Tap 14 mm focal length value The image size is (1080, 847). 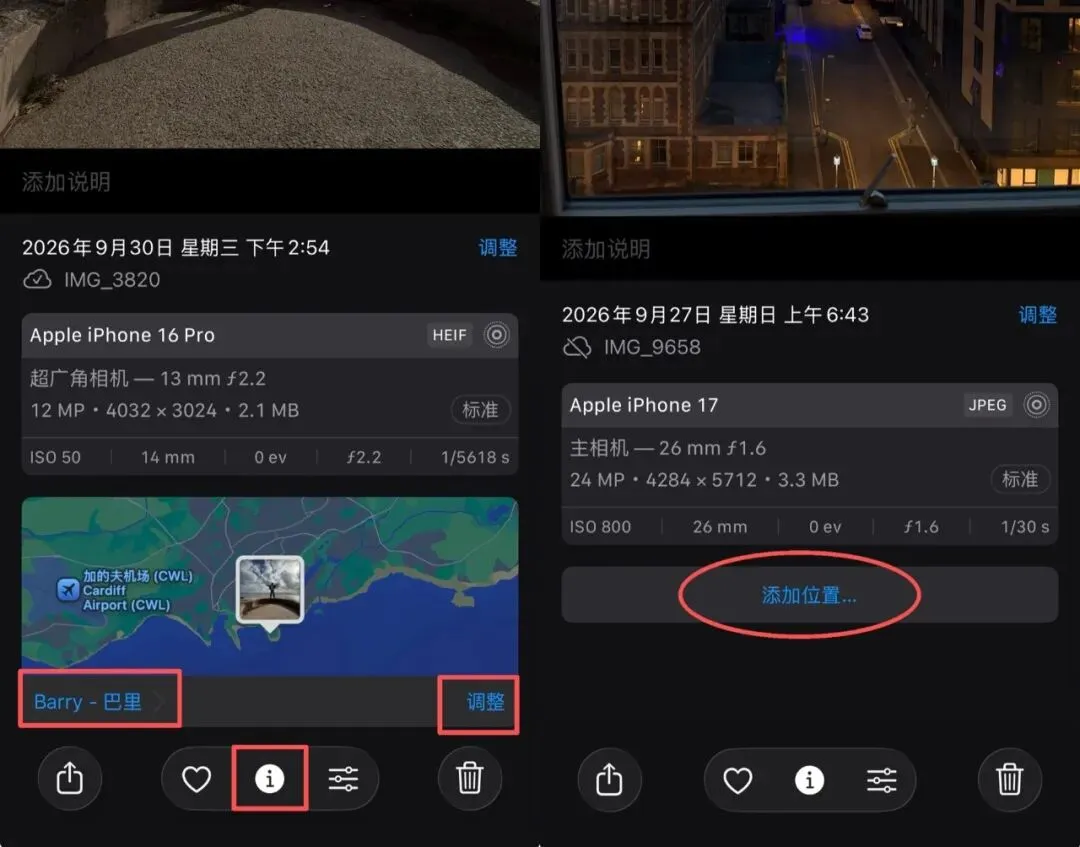[x=168, y=457]
